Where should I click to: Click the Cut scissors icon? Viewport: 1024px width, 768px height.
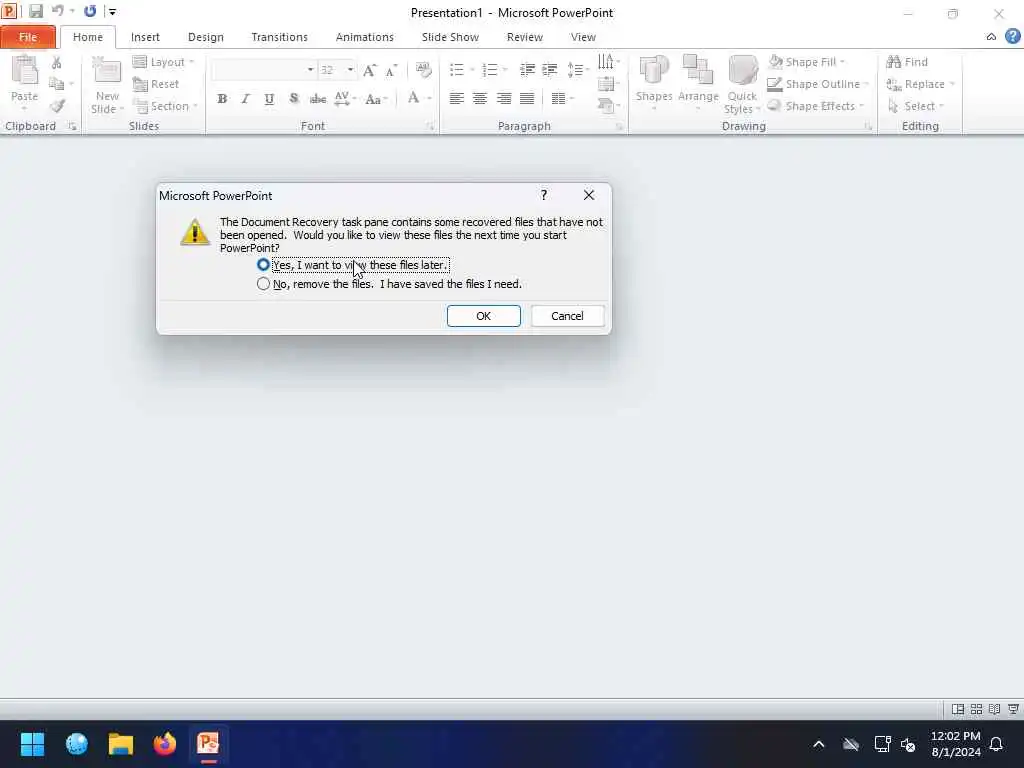pos(57,63)
